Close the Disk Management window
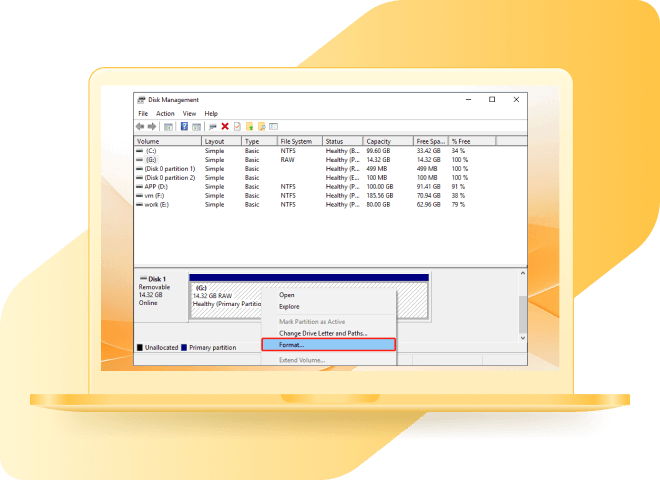The height and width of the screenshot is (480, 660). (516, 100)
